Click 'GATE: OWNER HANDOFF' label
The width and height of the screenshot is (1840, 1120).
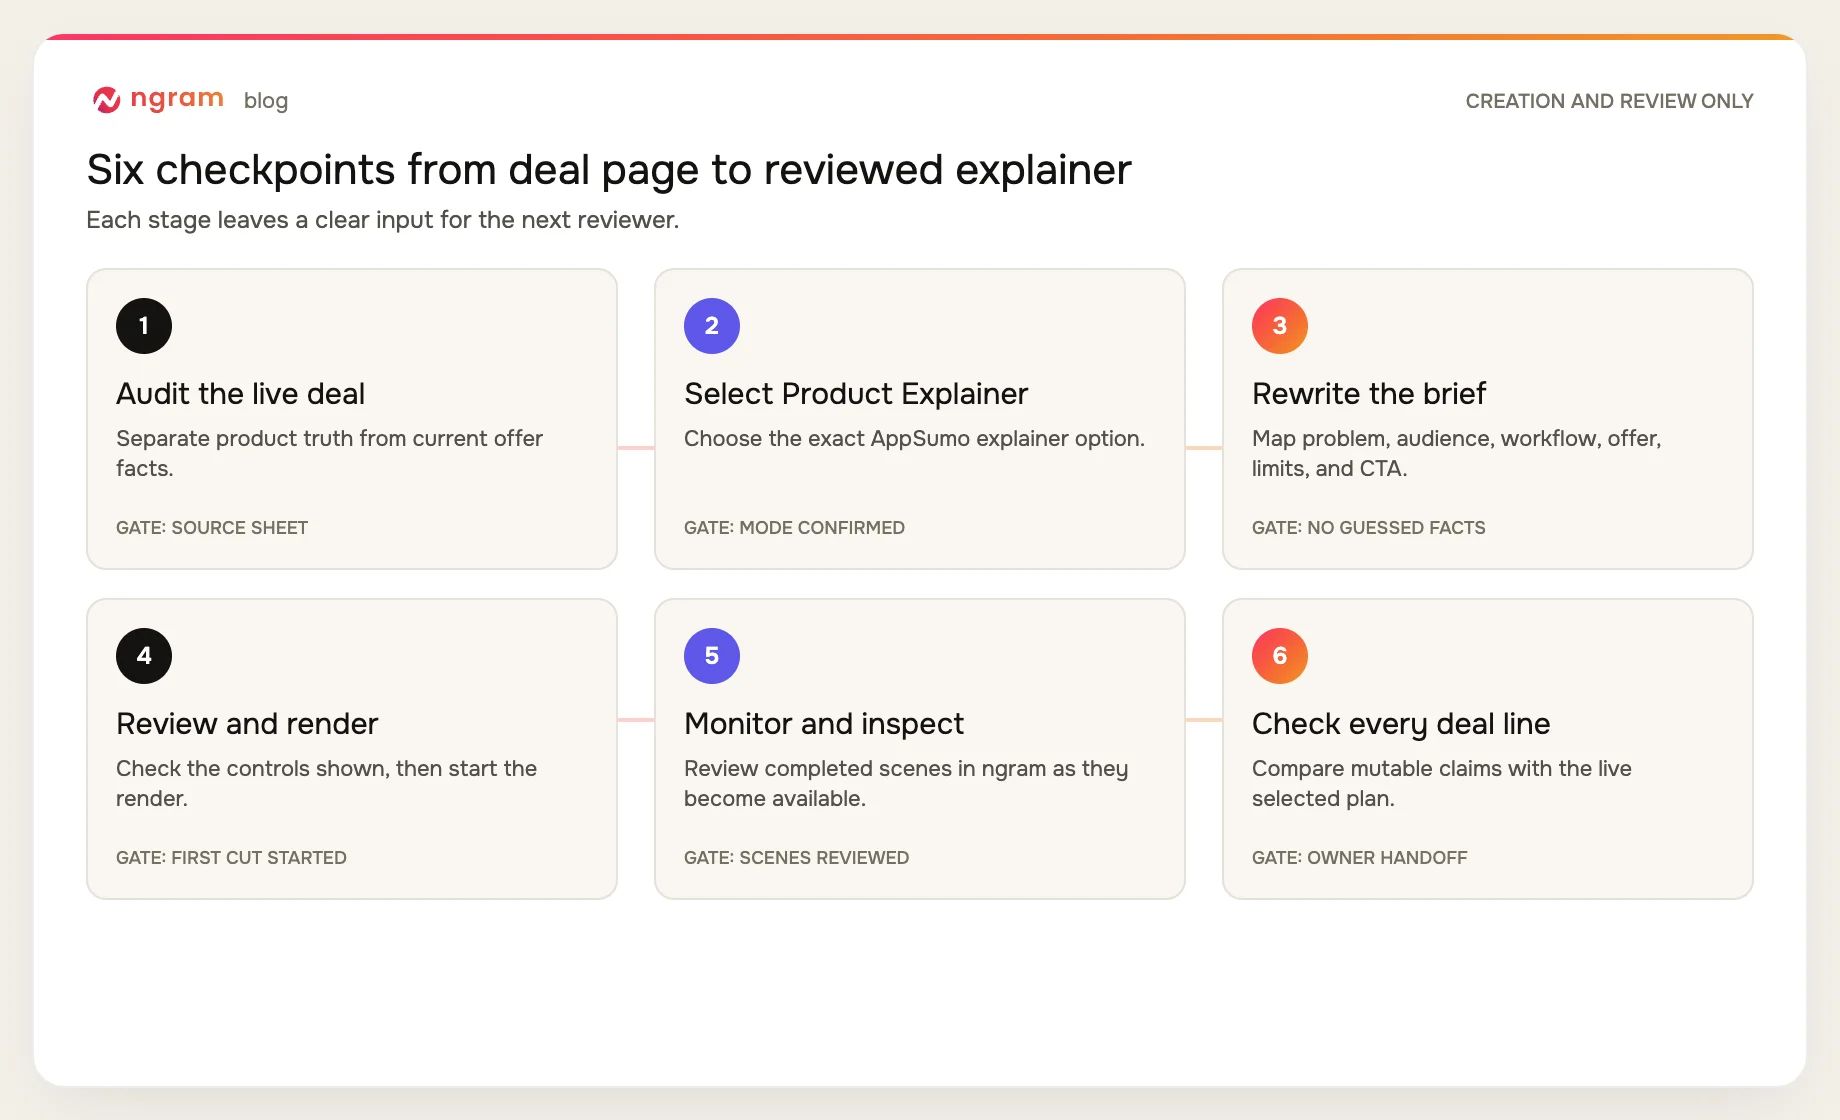tap(1360, 858)
